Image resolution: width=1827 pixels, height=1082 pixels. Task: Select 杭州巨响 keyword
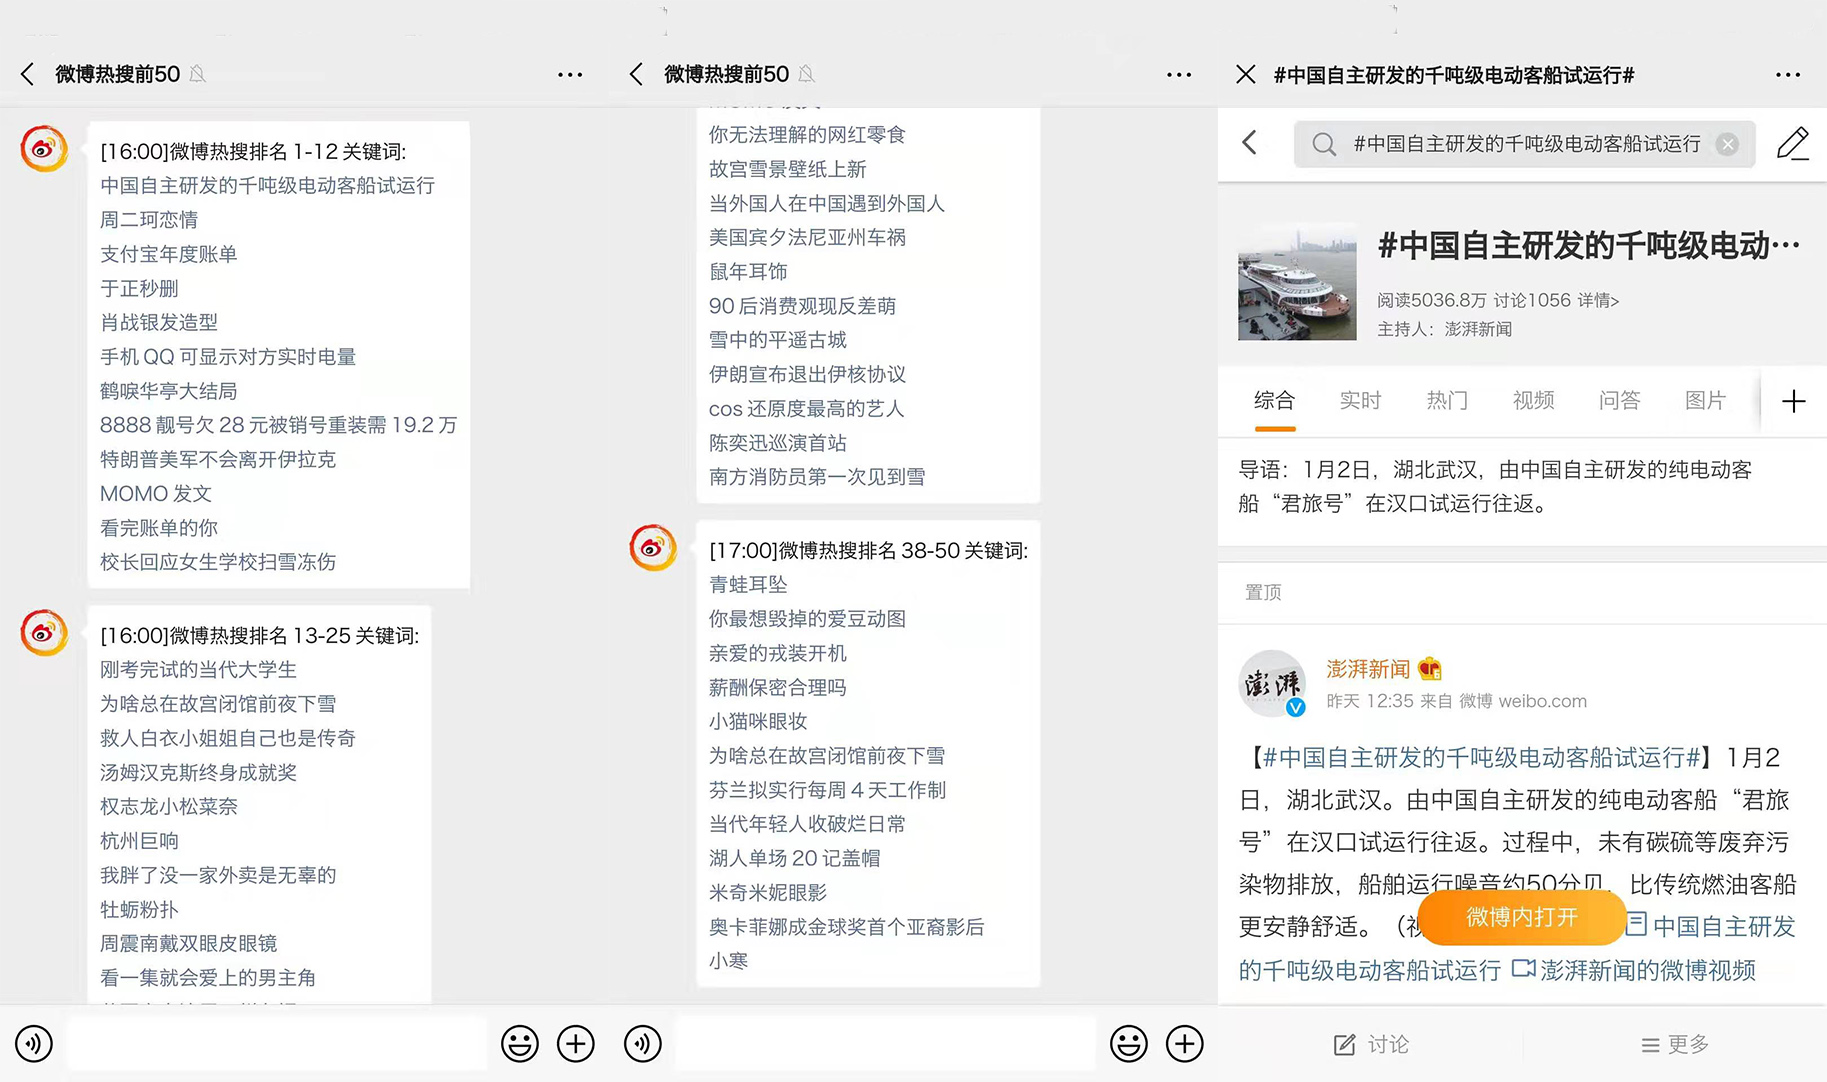140,841
